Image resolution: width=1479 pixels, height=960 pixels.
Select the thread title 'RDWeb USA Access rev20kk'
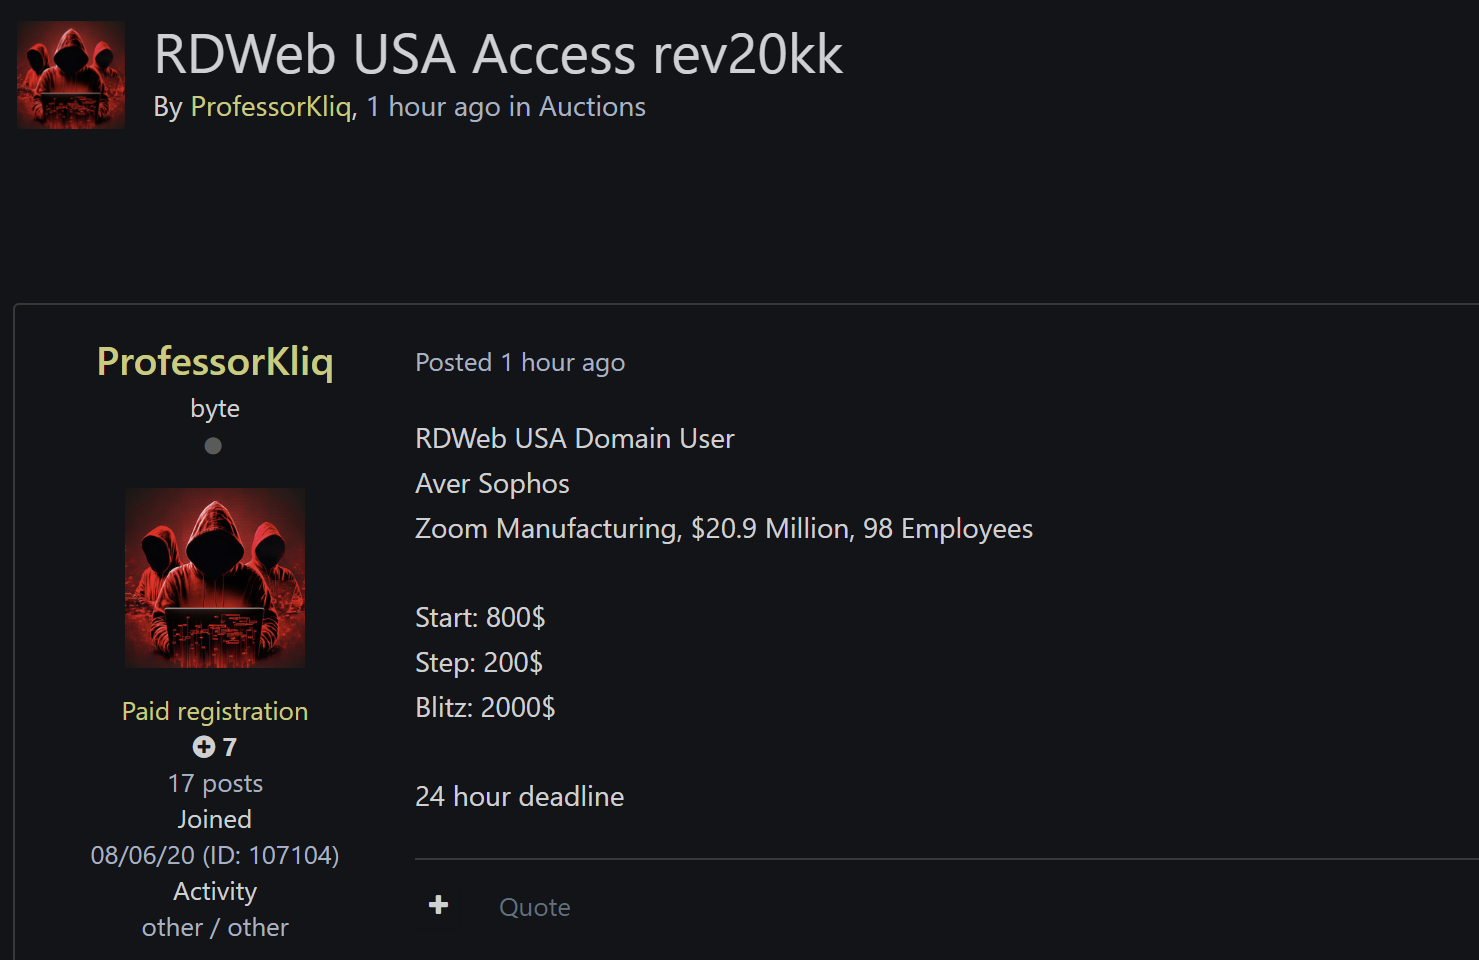pyautogui.click(x=499, y=55)
